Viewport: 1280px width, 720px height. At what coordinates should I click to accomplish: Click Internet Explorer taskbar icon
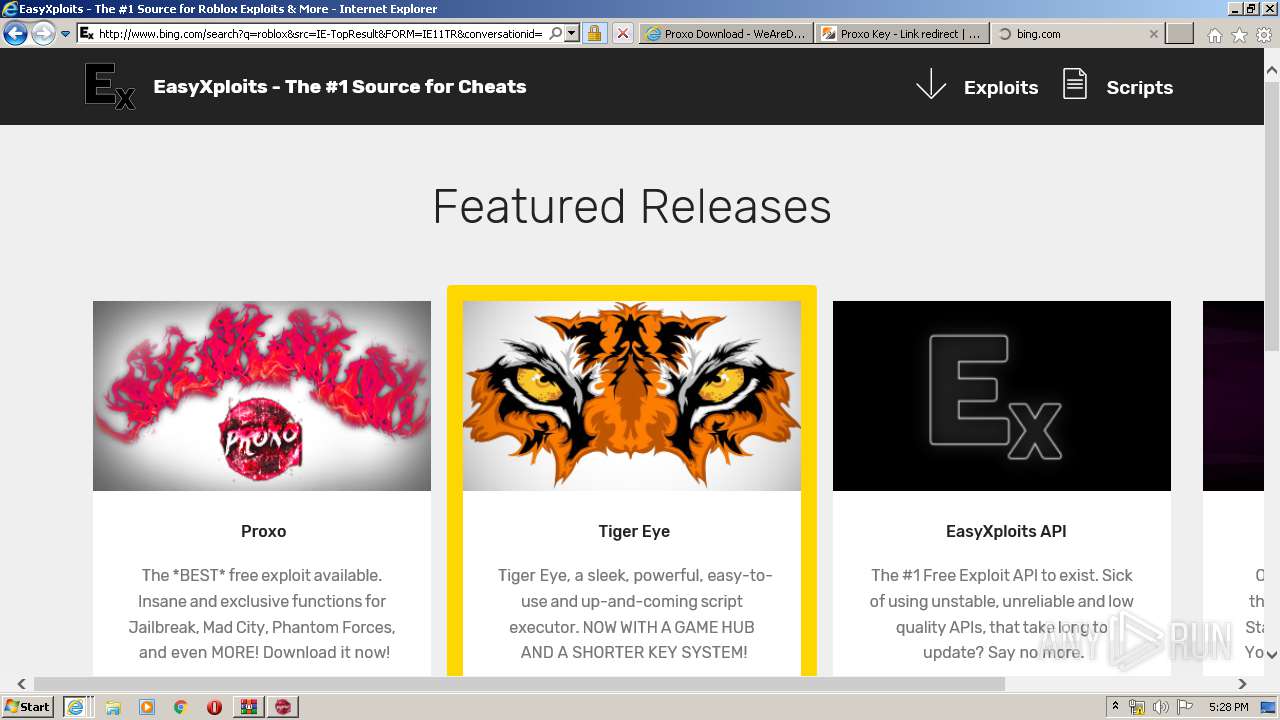point(75,706)
